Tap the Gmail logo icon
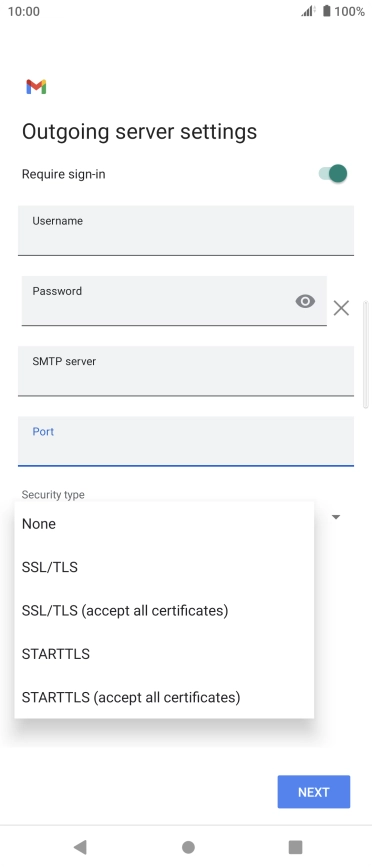 pos(36,87)
